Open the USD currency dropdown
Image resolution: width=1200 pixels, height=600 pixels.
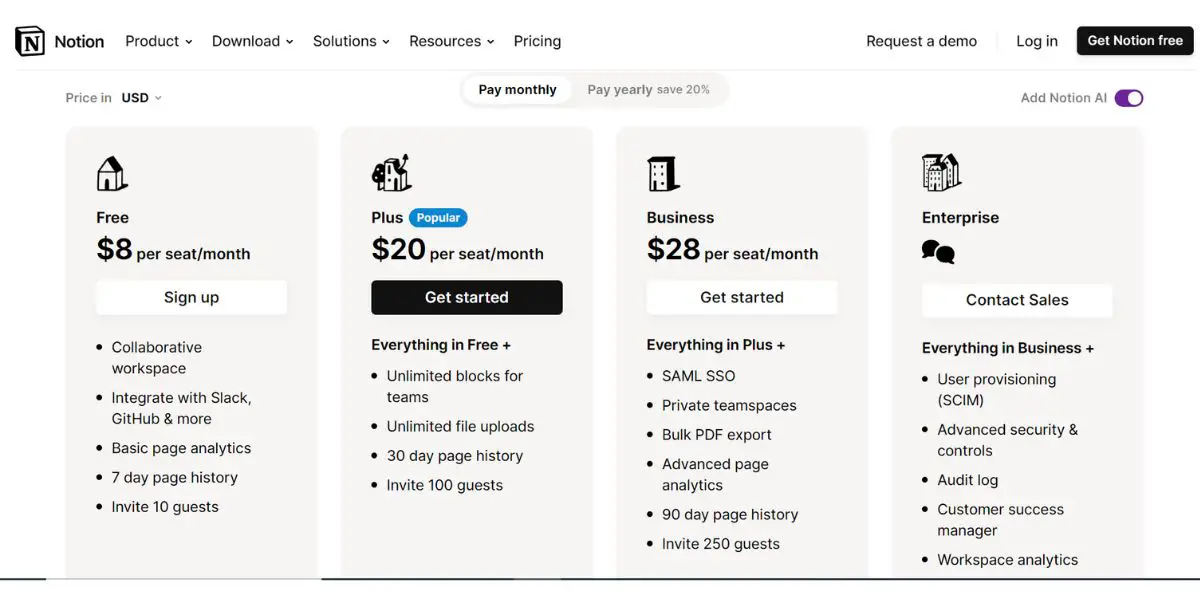(142, 98)
